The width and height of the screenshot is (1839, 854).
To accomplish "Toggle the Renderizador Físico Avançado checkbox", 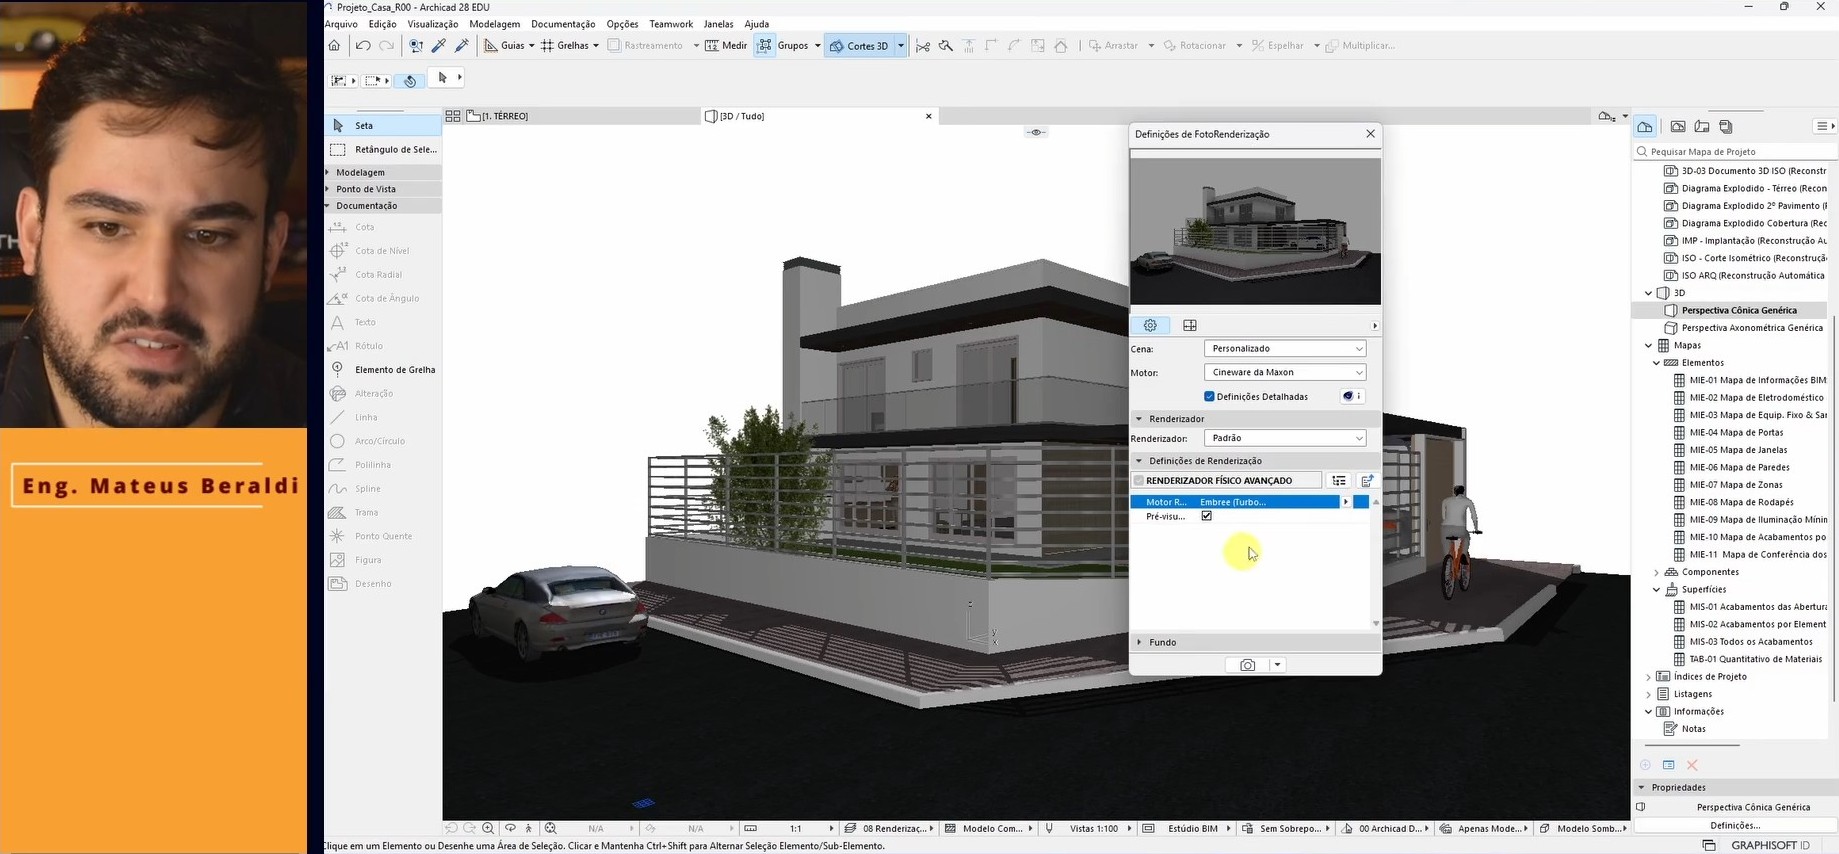I will click(1139, 481).
